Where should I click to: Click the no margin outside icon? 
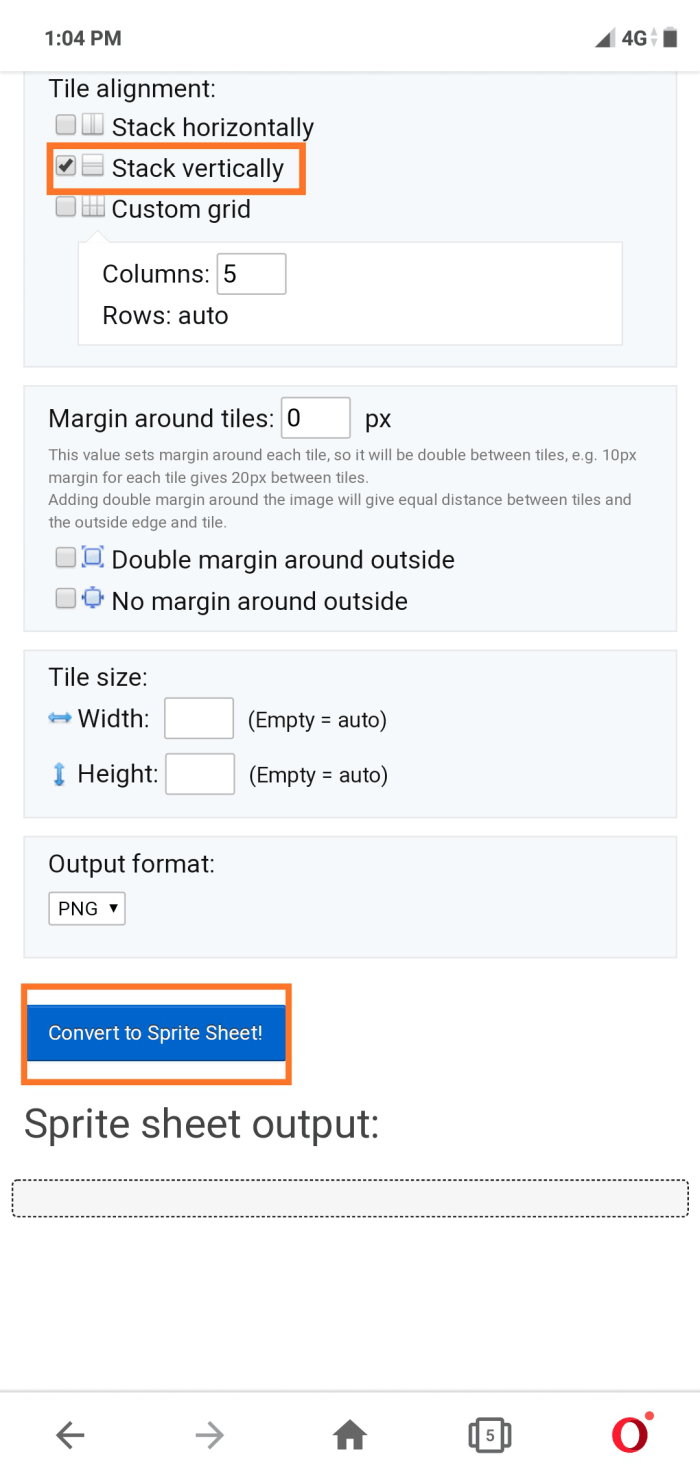[93, 598]
